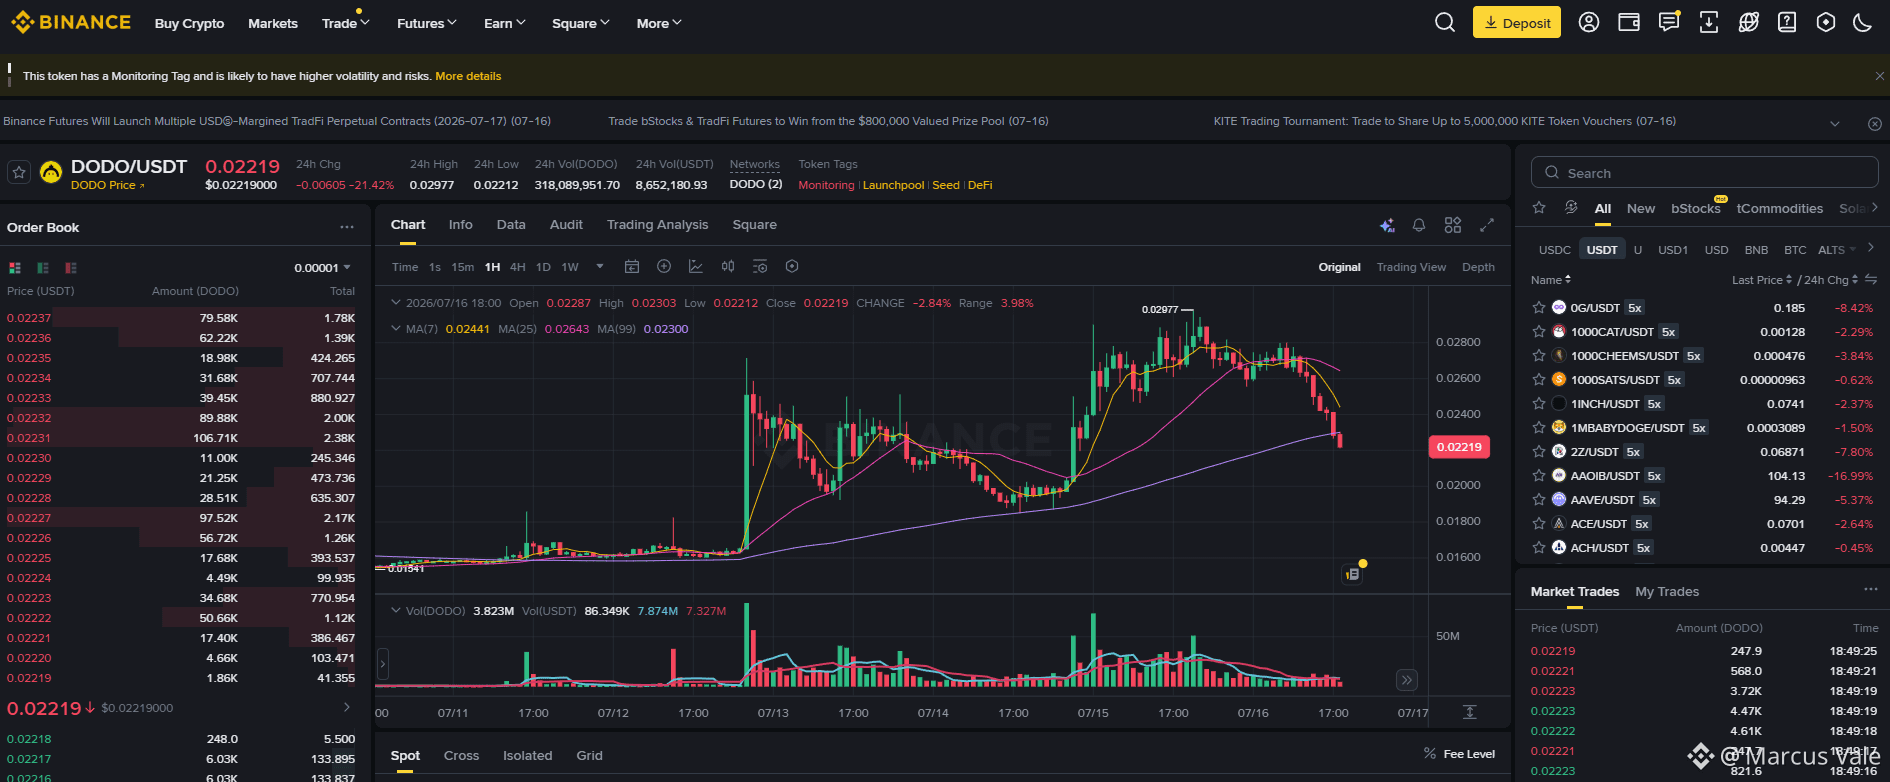Click the hexagon chart tool icon
The height and width of the screenshot is (782, 1890).
(x=792, y=267)
